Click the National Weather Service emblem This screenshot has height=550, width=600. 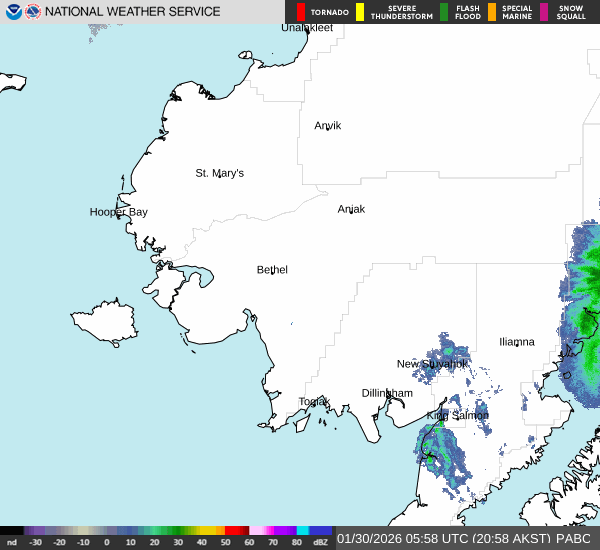(x=33, y=12)
